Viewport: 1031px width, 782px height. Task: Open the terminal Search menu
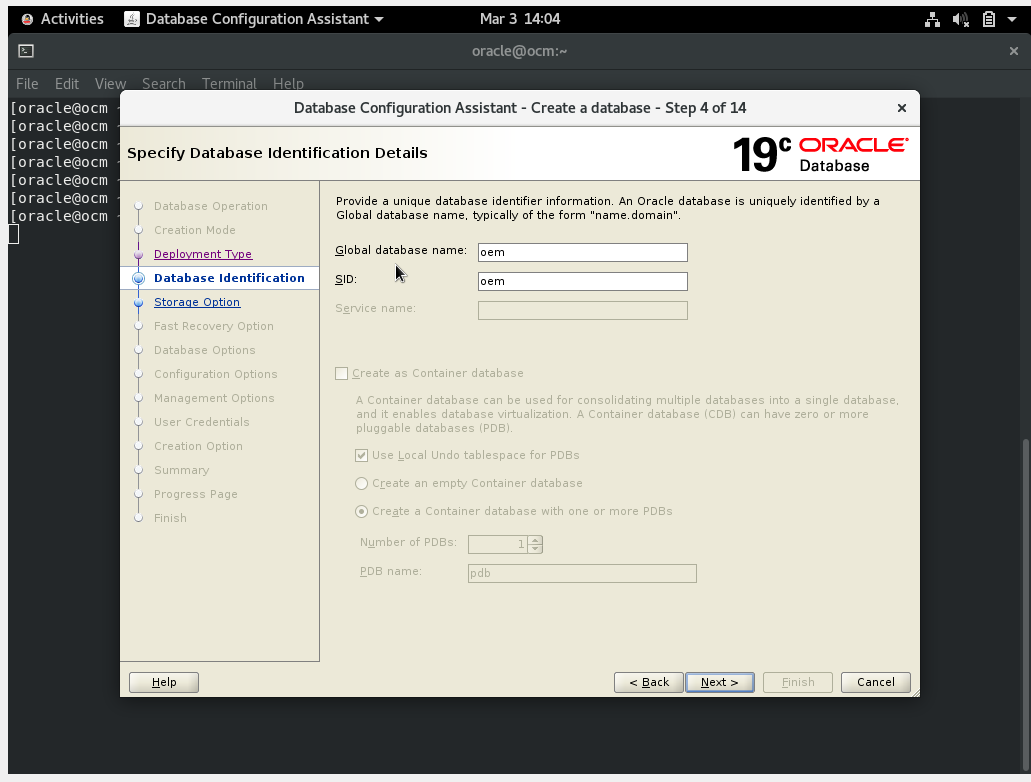(x=164, y=84)
